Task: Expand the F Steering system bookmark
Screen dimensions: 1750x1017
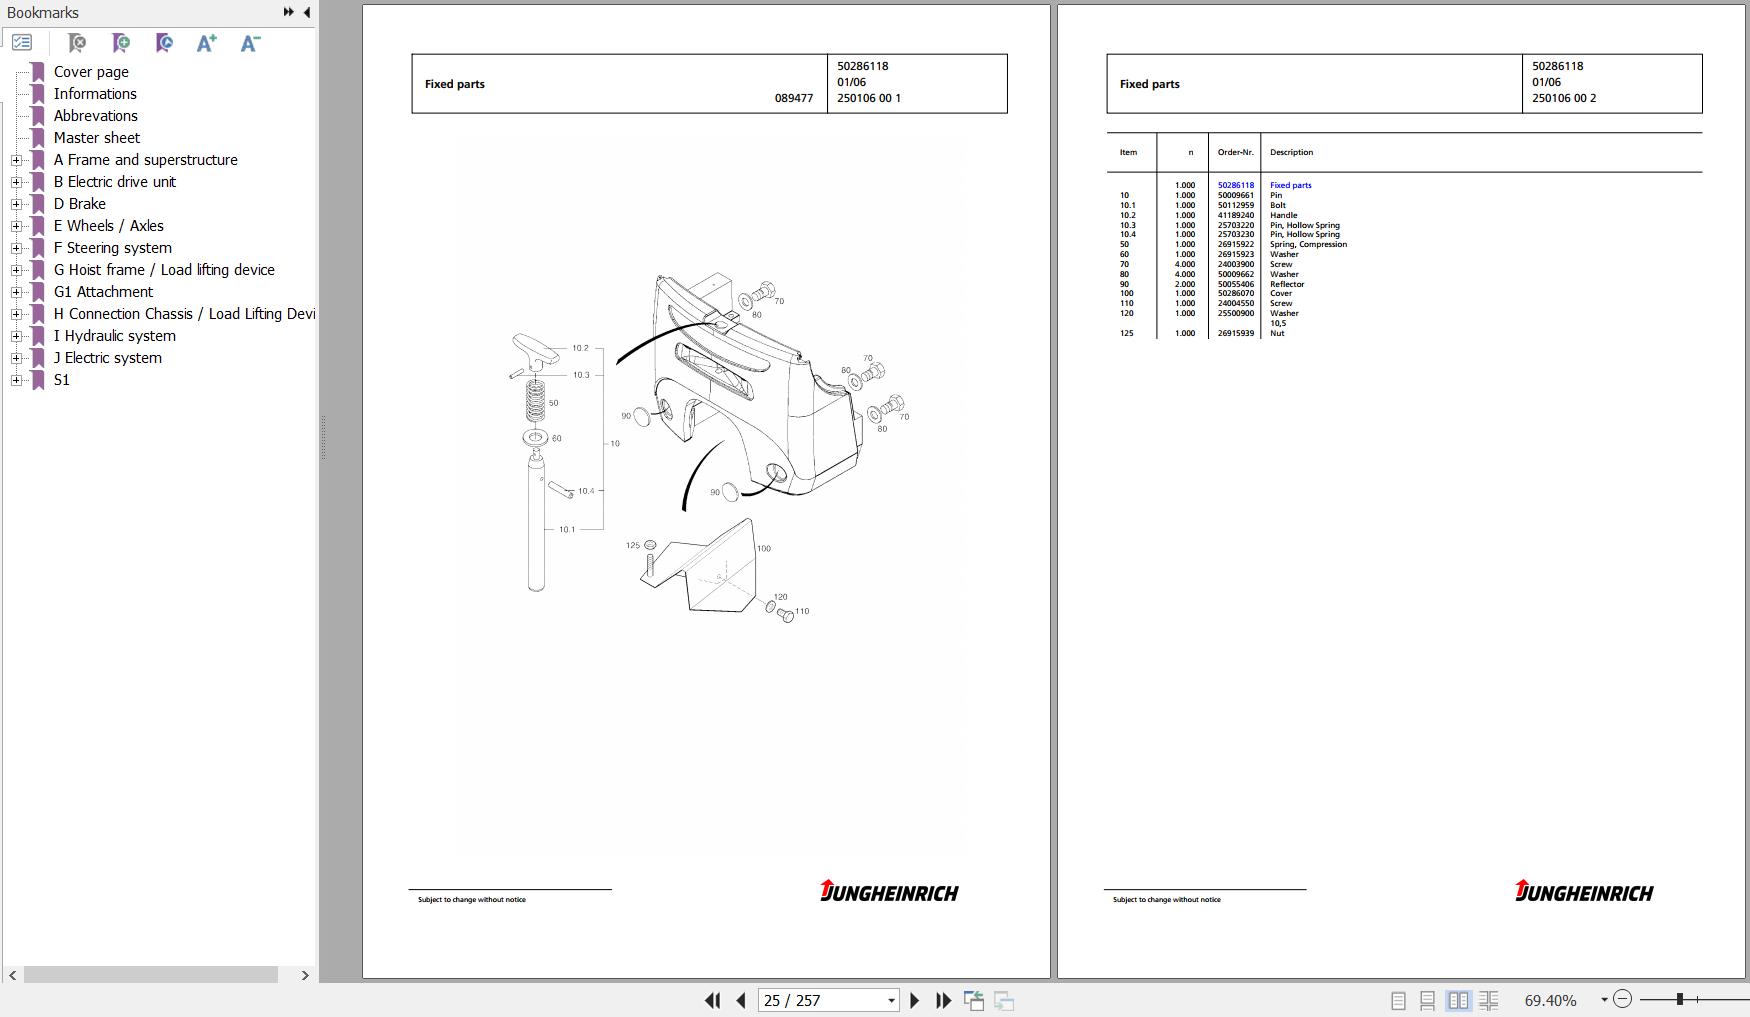Action: pos(16,248)
